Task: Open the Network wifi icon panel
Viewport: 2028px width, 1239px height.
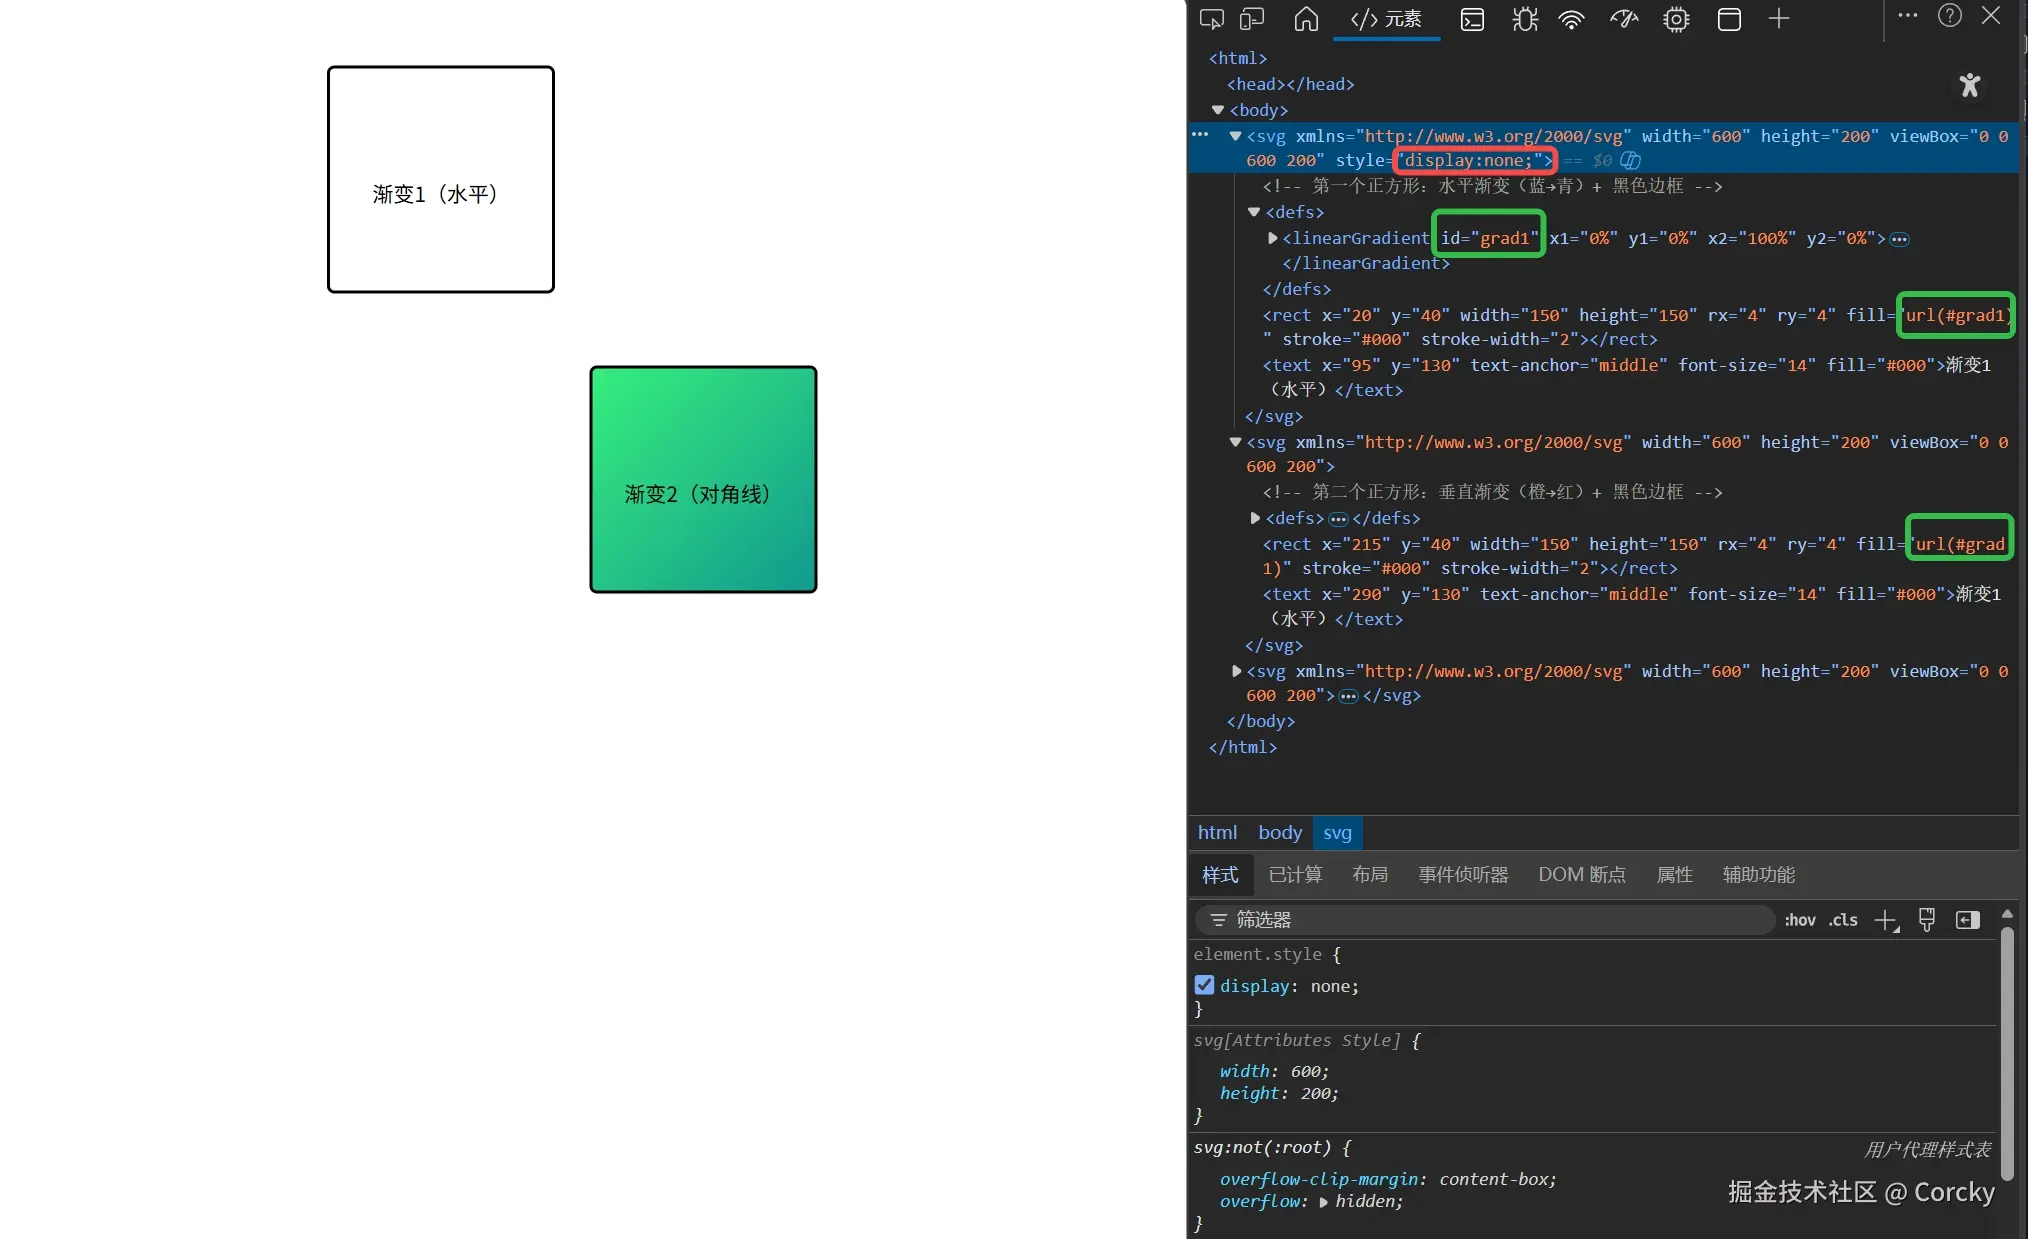Action: tap(1572, 19)
